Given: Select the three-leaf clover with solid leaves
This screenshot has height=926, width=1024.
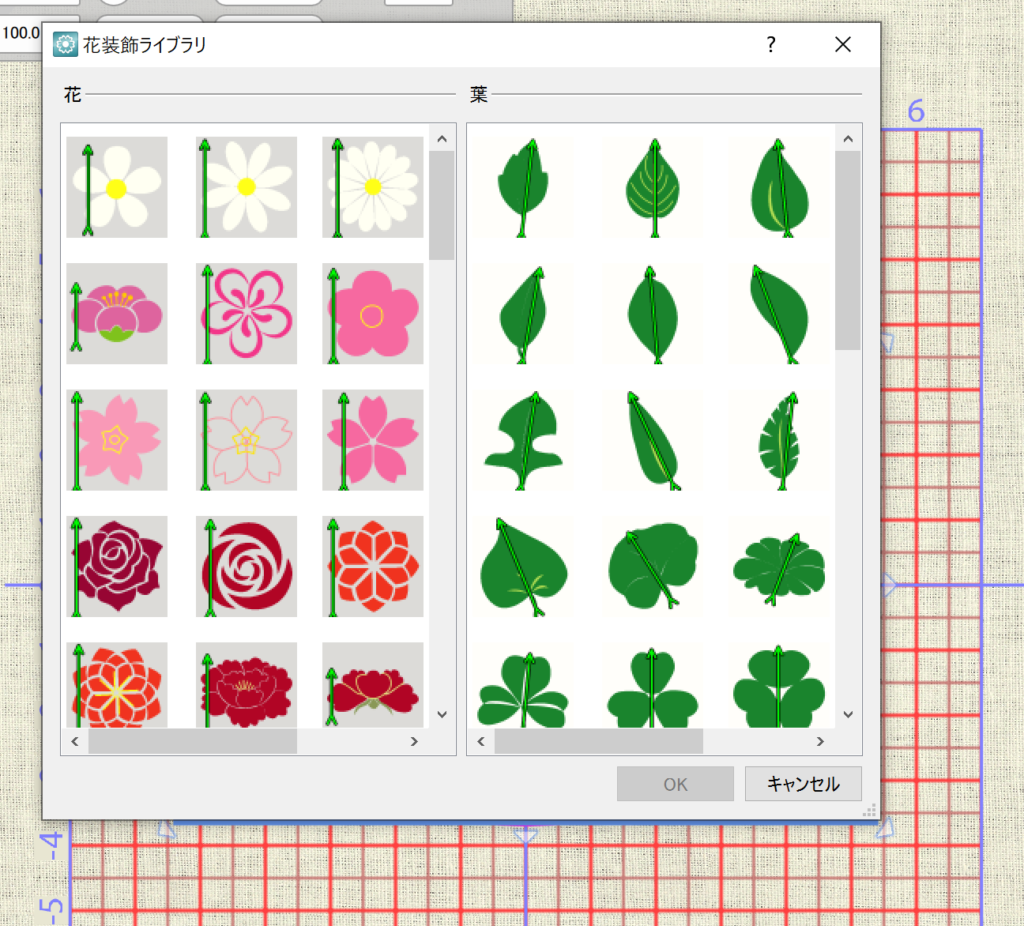Looking at the screenshot, I should pyautogui.click(x=652, y=692).
